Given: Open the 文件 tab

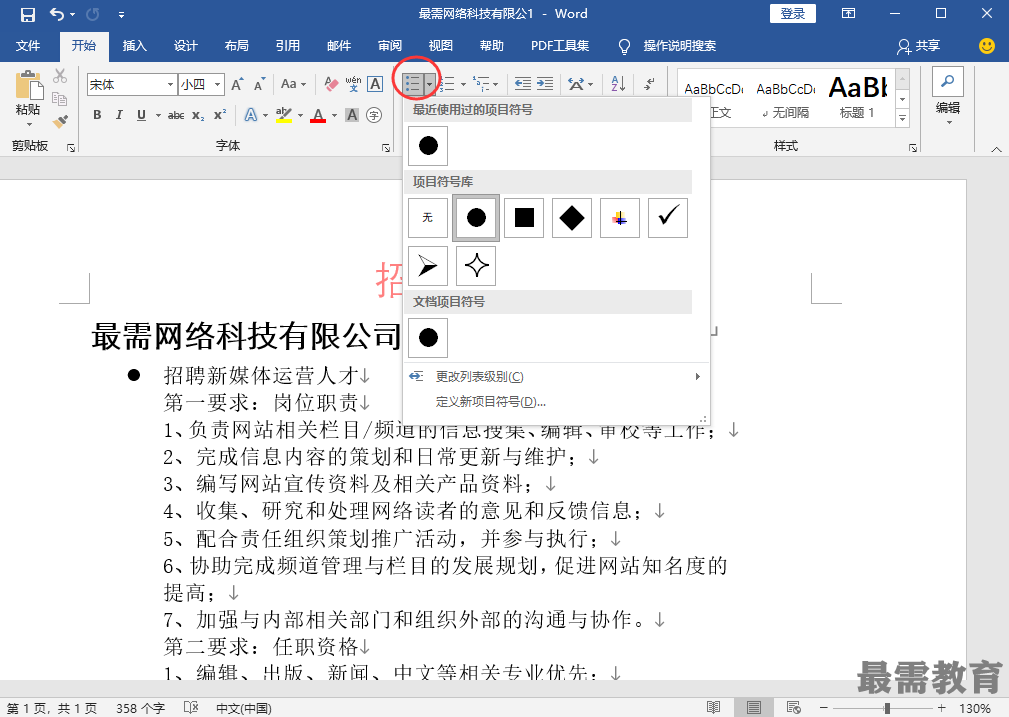Looking at the screenshot, I should pyautogui.click(x=28, y=46).
